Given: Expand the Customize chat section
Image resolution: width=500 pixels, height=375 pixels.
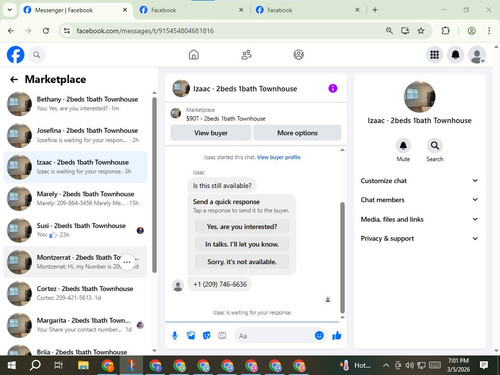Looking at the screenshot, I should click(419, 181).
